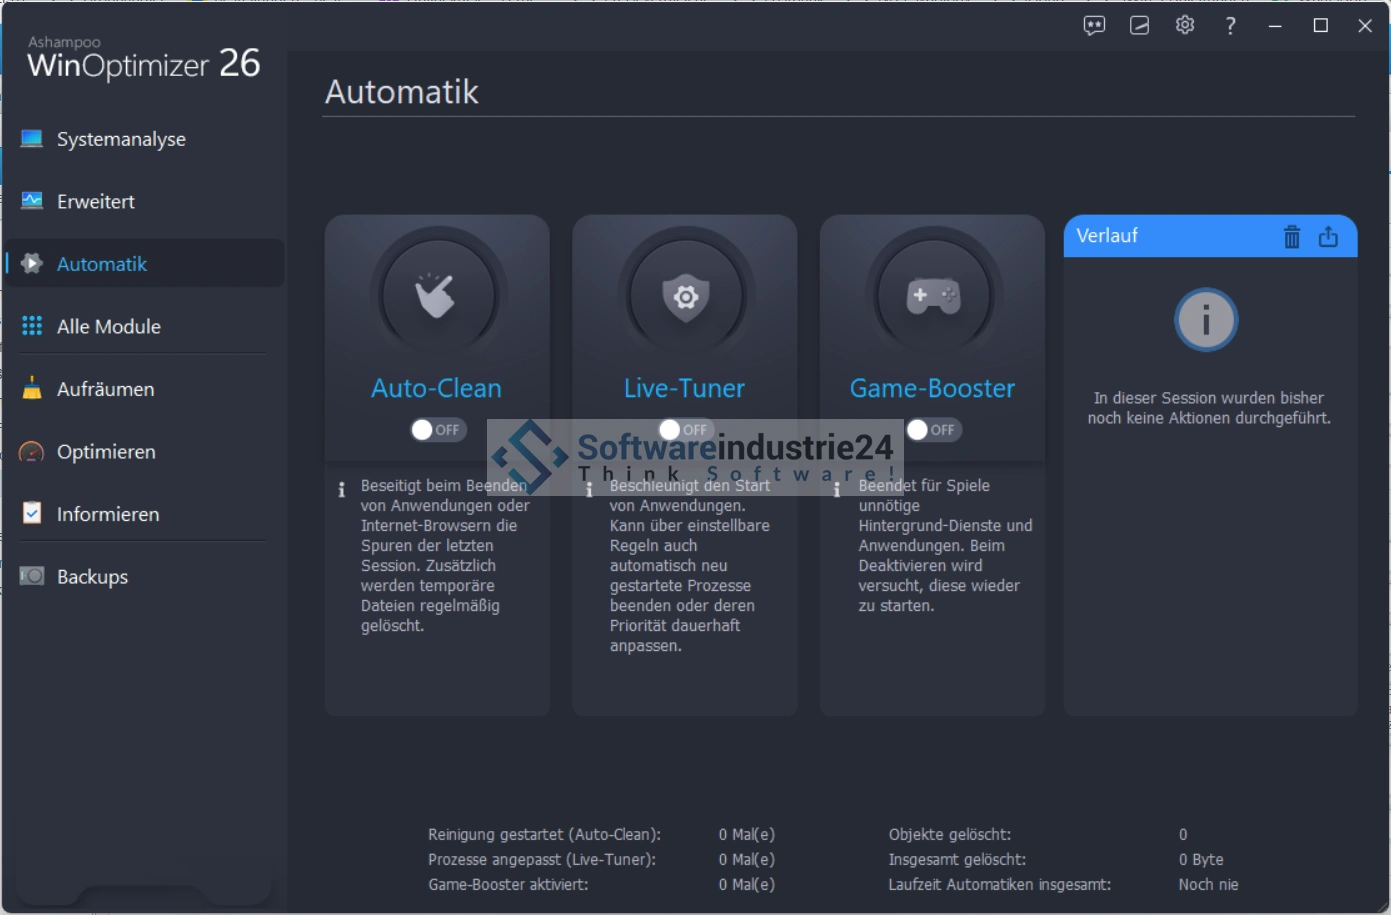Open help with the question mark icon
Viewport: 1391px width, 915px height.
[1230, 26]
